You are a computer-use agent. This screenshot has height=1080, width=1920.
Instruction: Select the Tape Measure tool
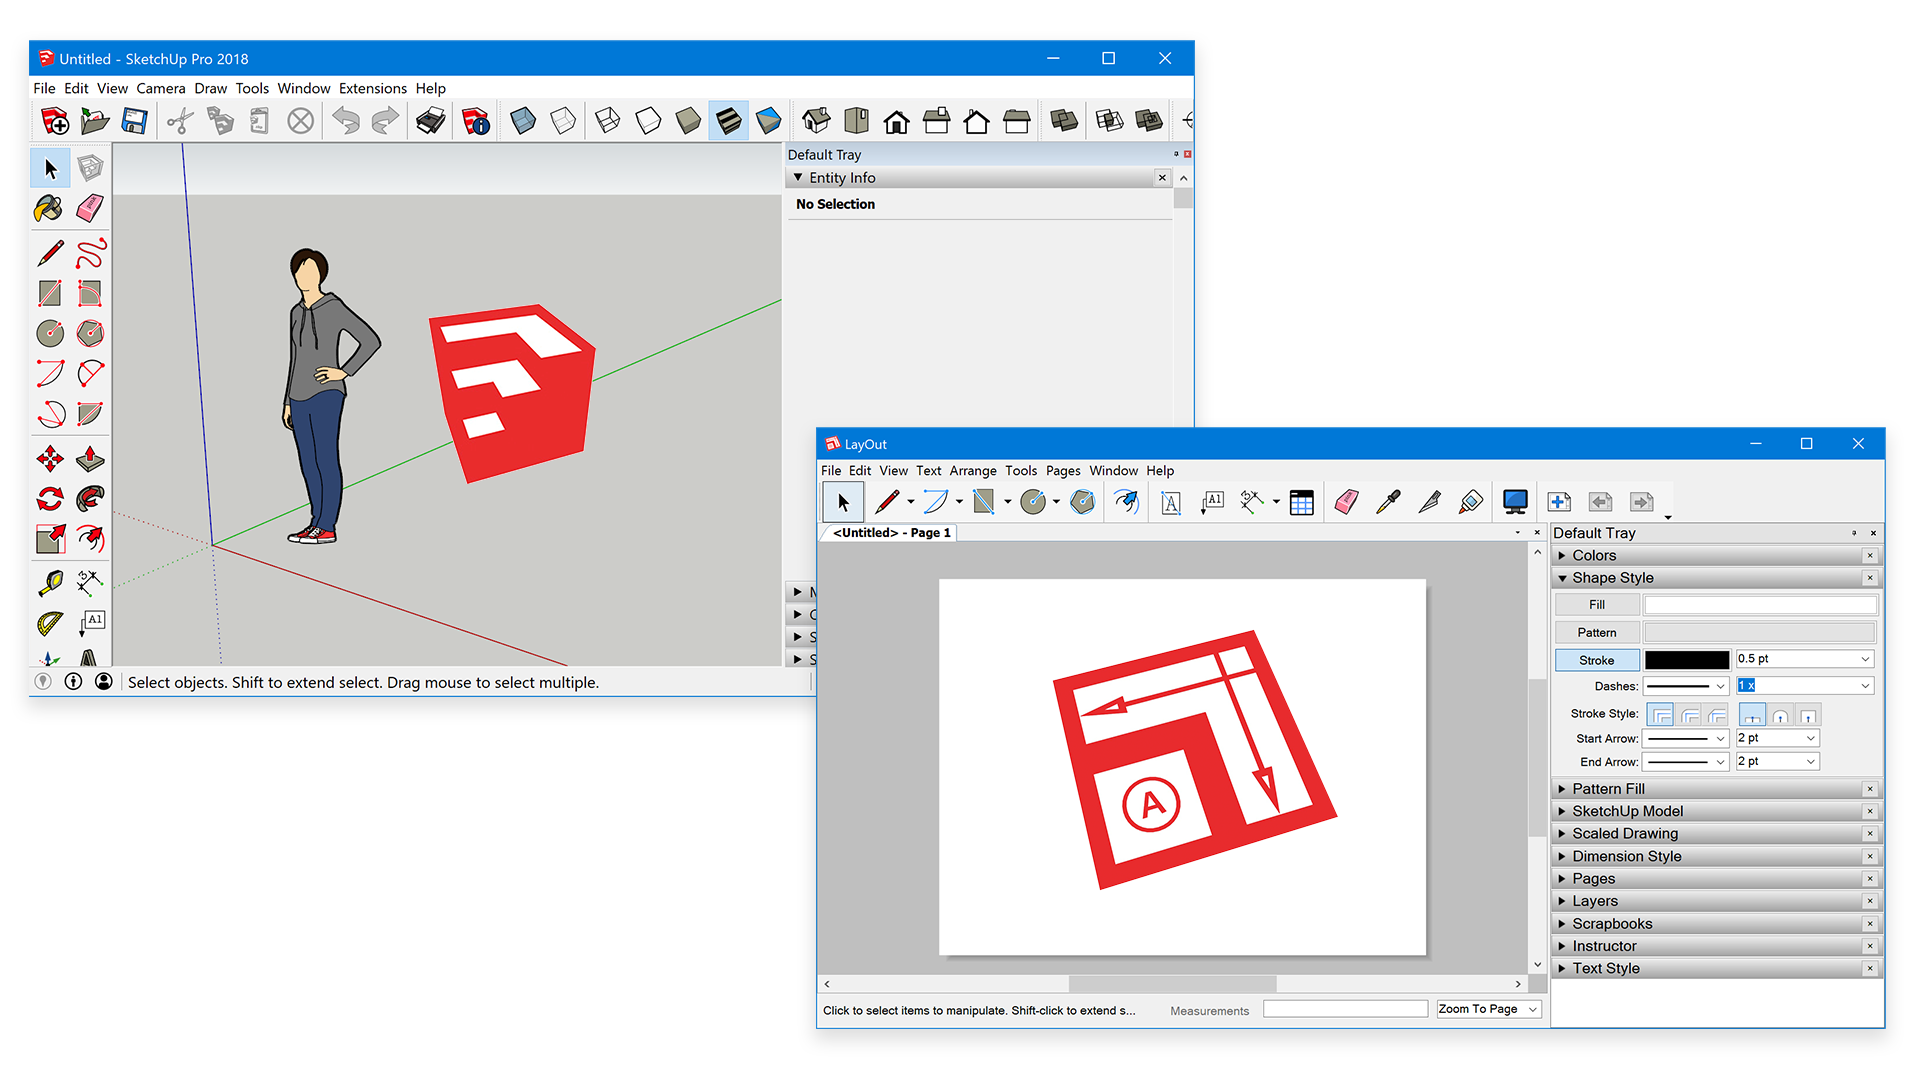pos(49,582)
